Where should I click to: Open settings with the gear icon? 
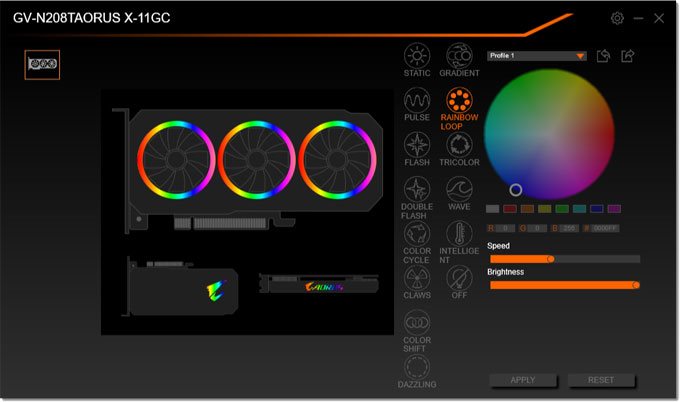pyautogui.click(x=617, y=18)
